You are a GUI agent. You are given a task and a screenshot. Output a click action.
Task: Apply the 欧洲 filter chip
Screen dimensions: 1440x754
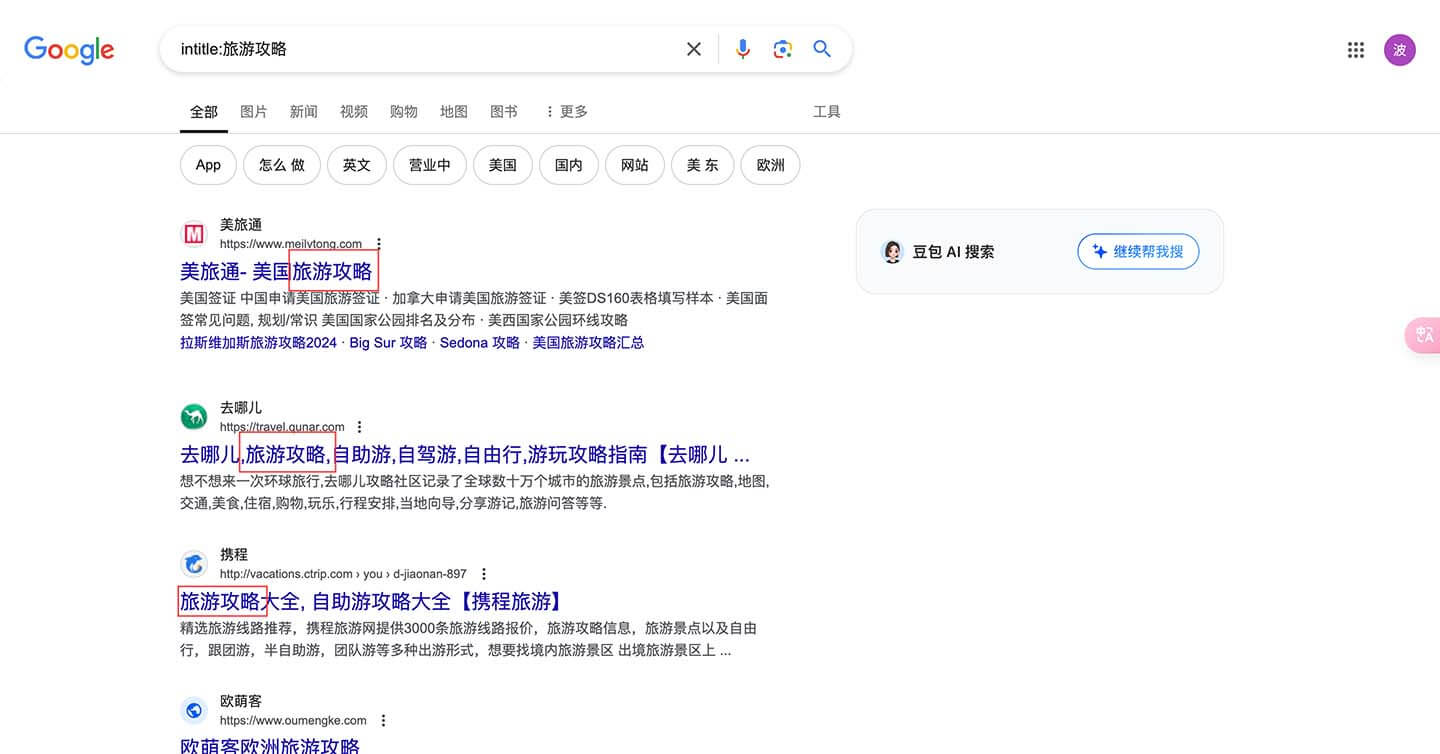tap(770, 165)
